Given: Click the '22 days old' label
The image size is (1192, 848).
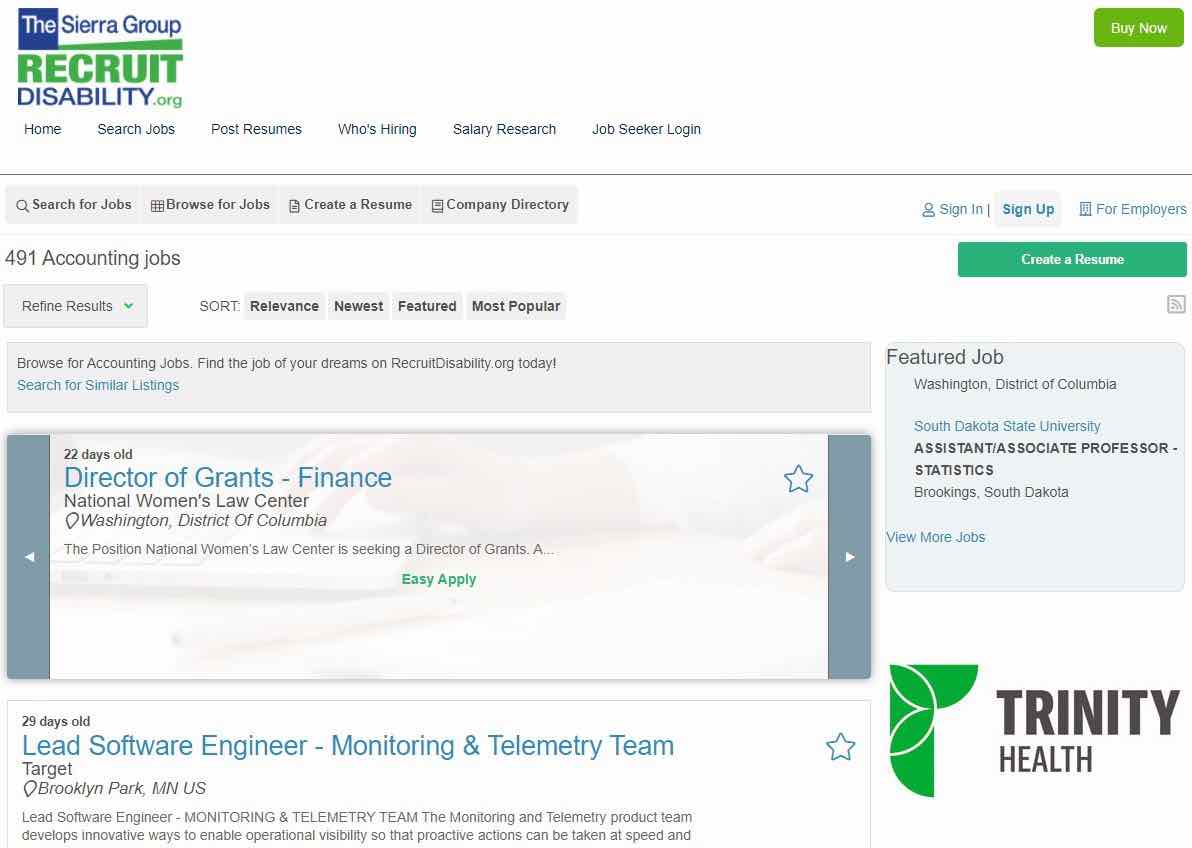Looking at the screenshot, I should click(98, 455).
